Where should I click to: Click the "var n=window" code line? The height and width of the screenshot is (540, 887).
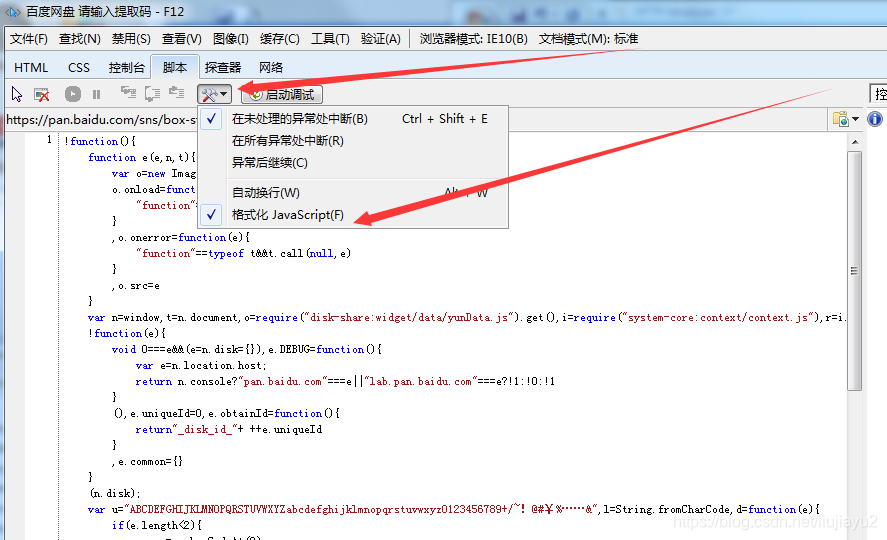point(467,317)
